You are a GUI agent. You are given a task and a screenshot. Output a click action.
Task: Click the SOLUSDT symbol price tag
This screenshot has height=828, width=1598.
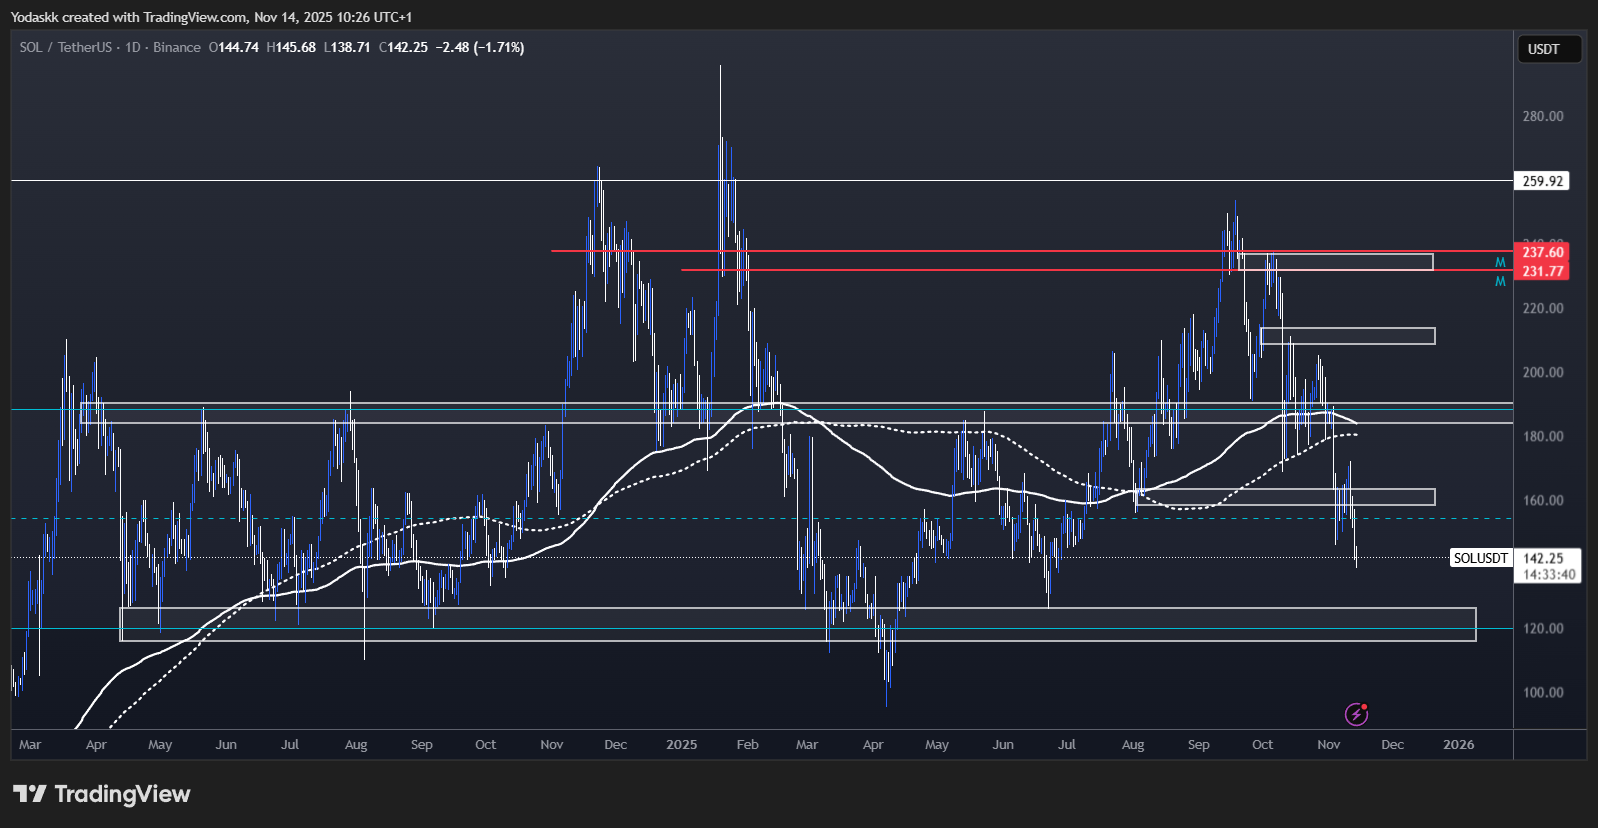coord(1480,558)
